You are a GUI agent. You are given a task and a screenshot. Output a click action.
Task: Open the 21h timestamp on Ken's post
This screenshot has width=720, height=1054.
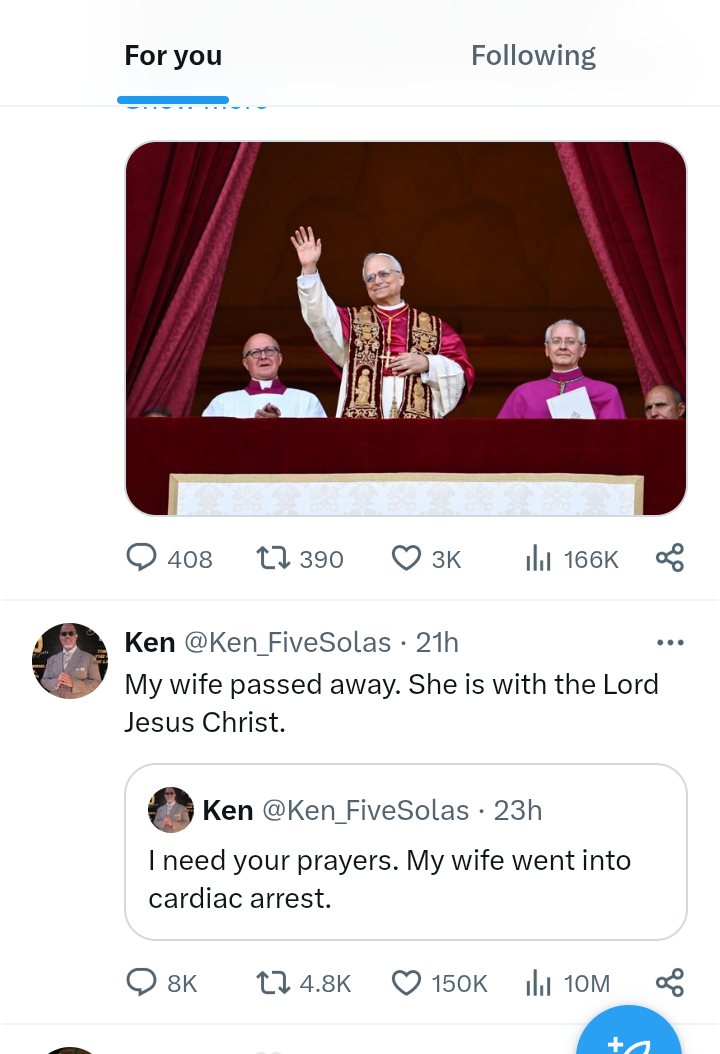coord(437,642)
